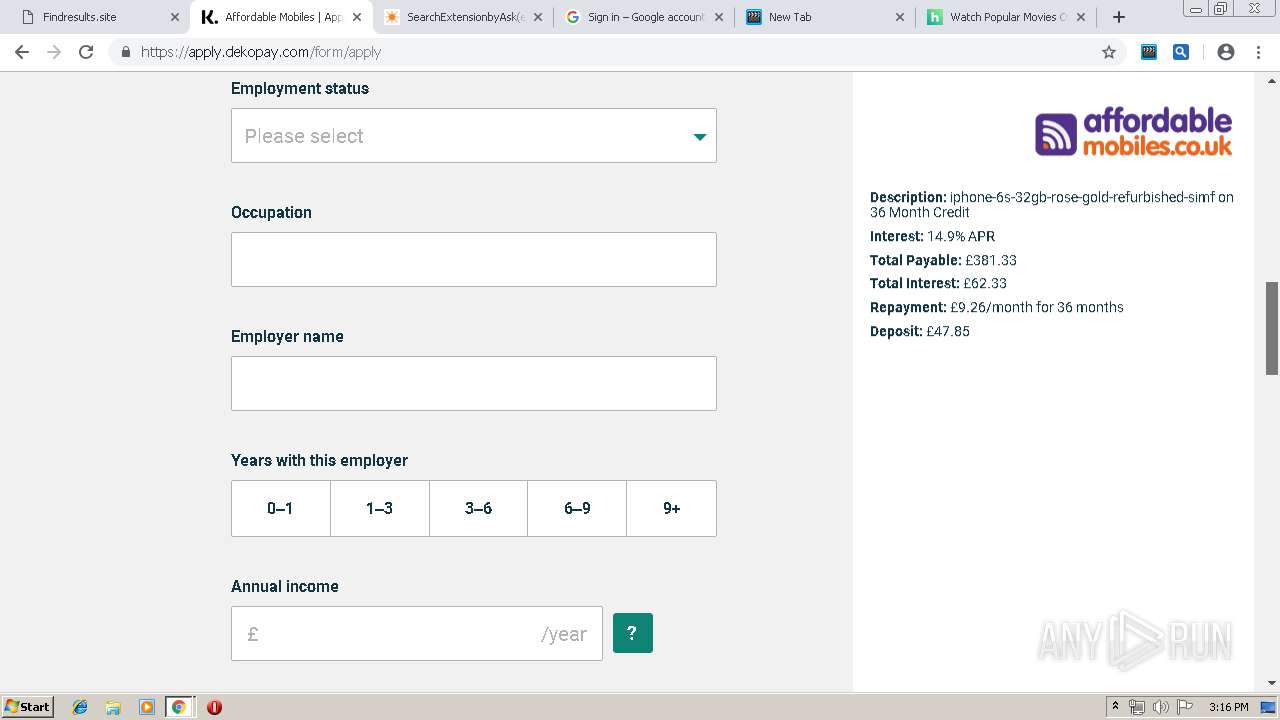Close the Affordable Mobiles tab
1280x720 pixels.
tap(357, 17)
